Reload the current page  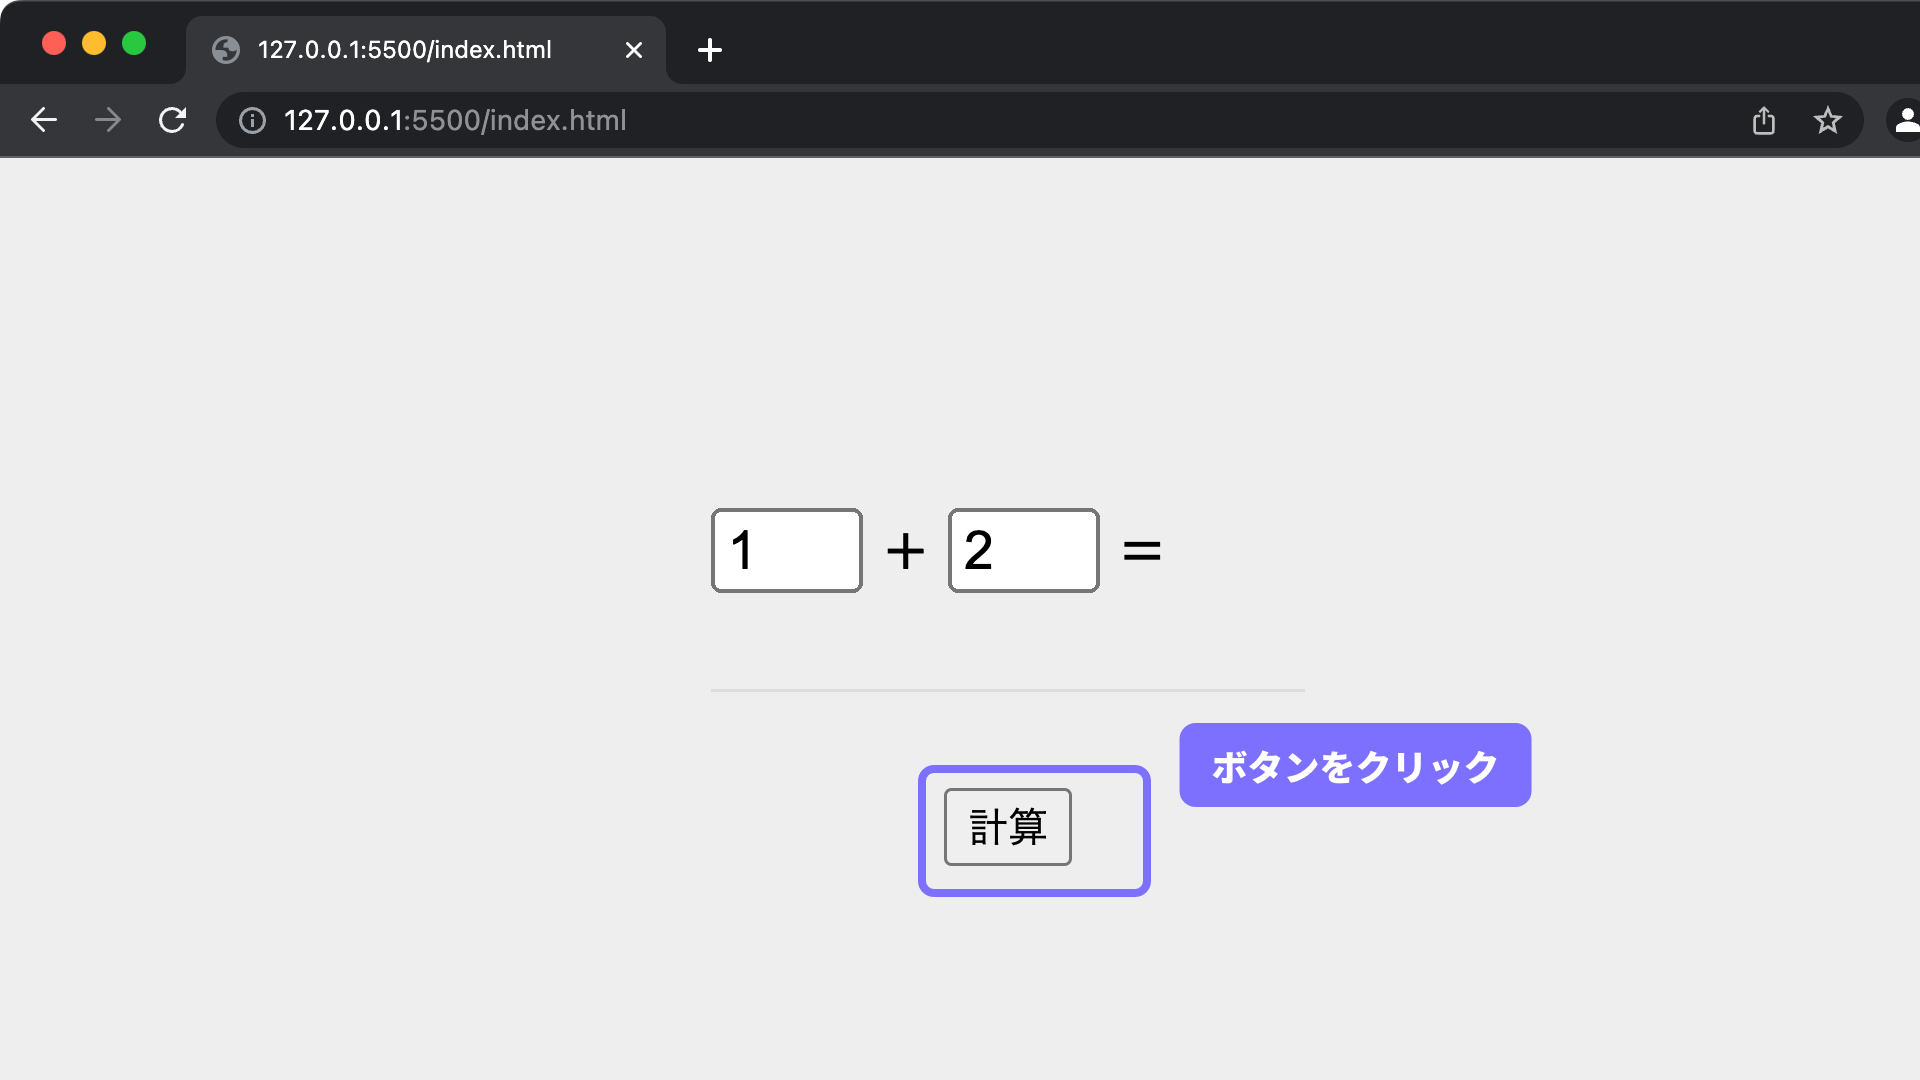tap(172, 120)
